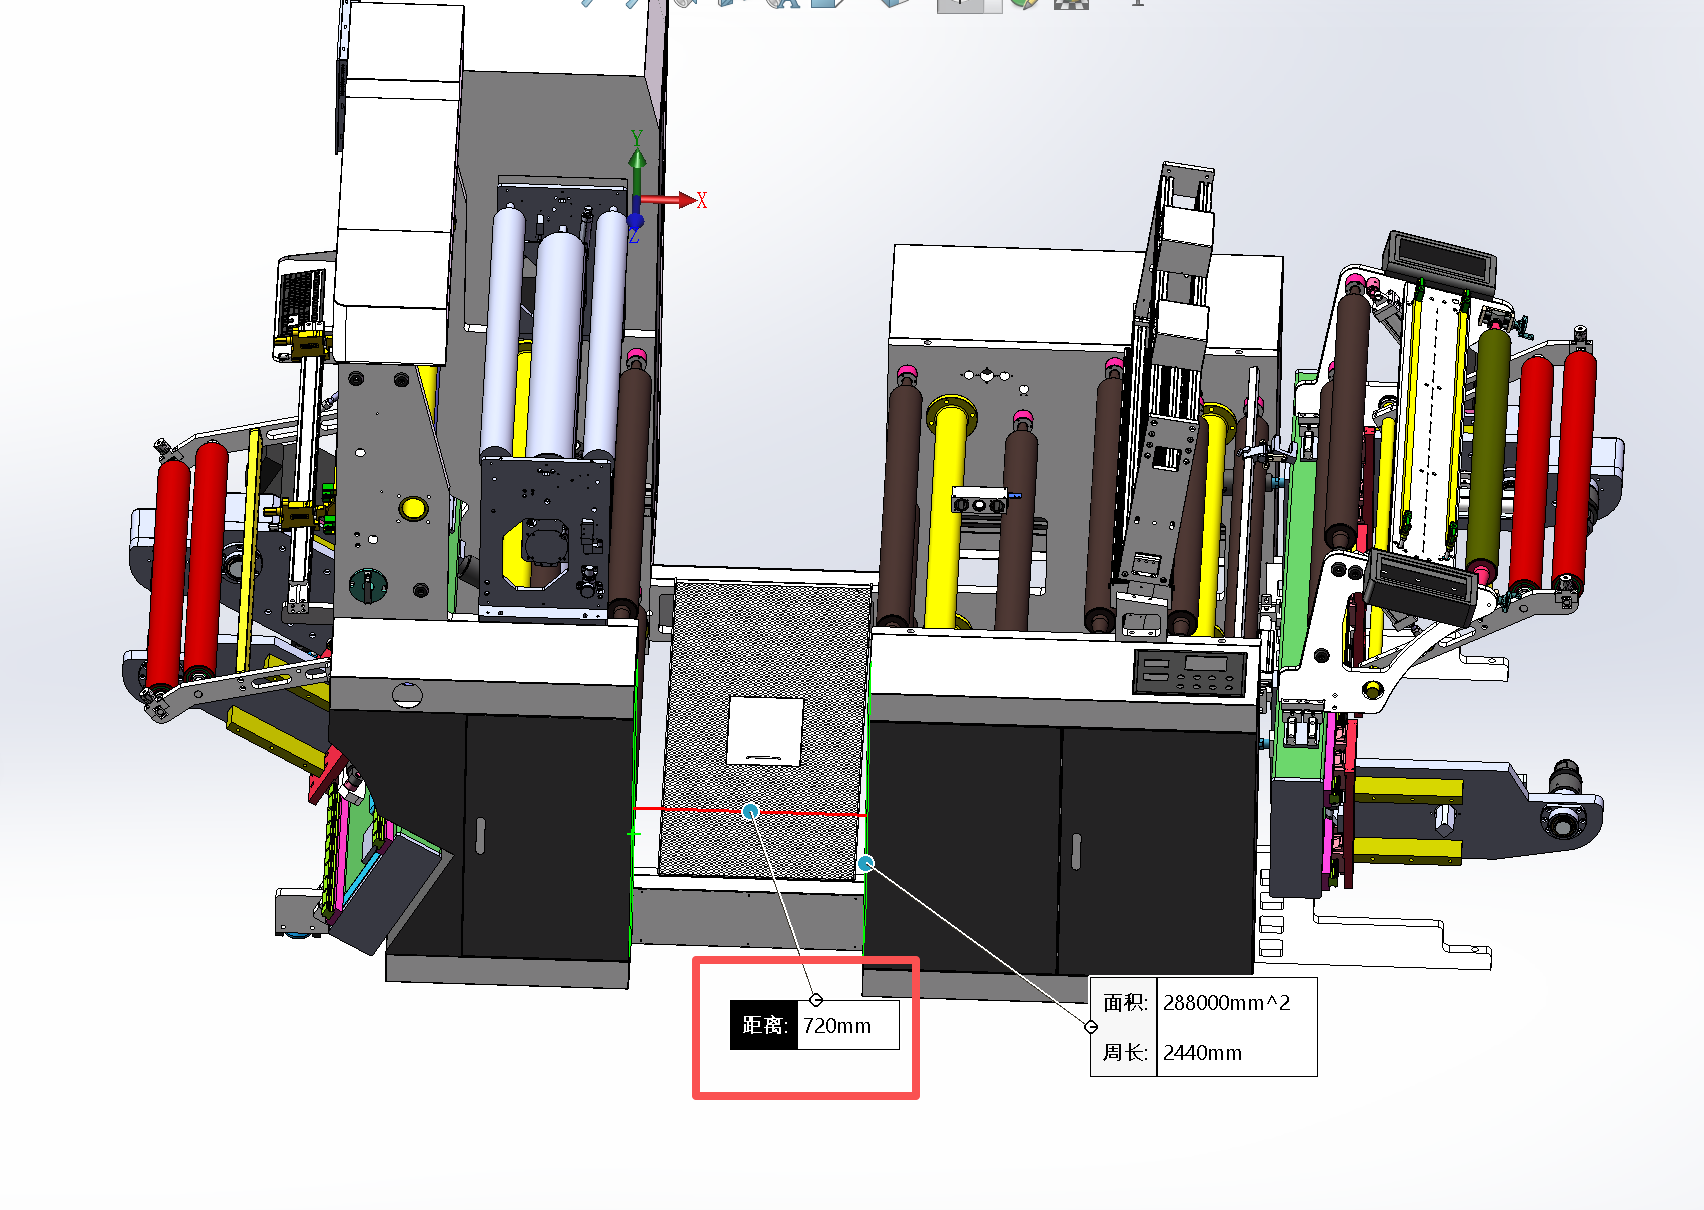Click the door handle on the left cabinet
The height and width of the screenshot is (1210, 1704).
[480, 836]
